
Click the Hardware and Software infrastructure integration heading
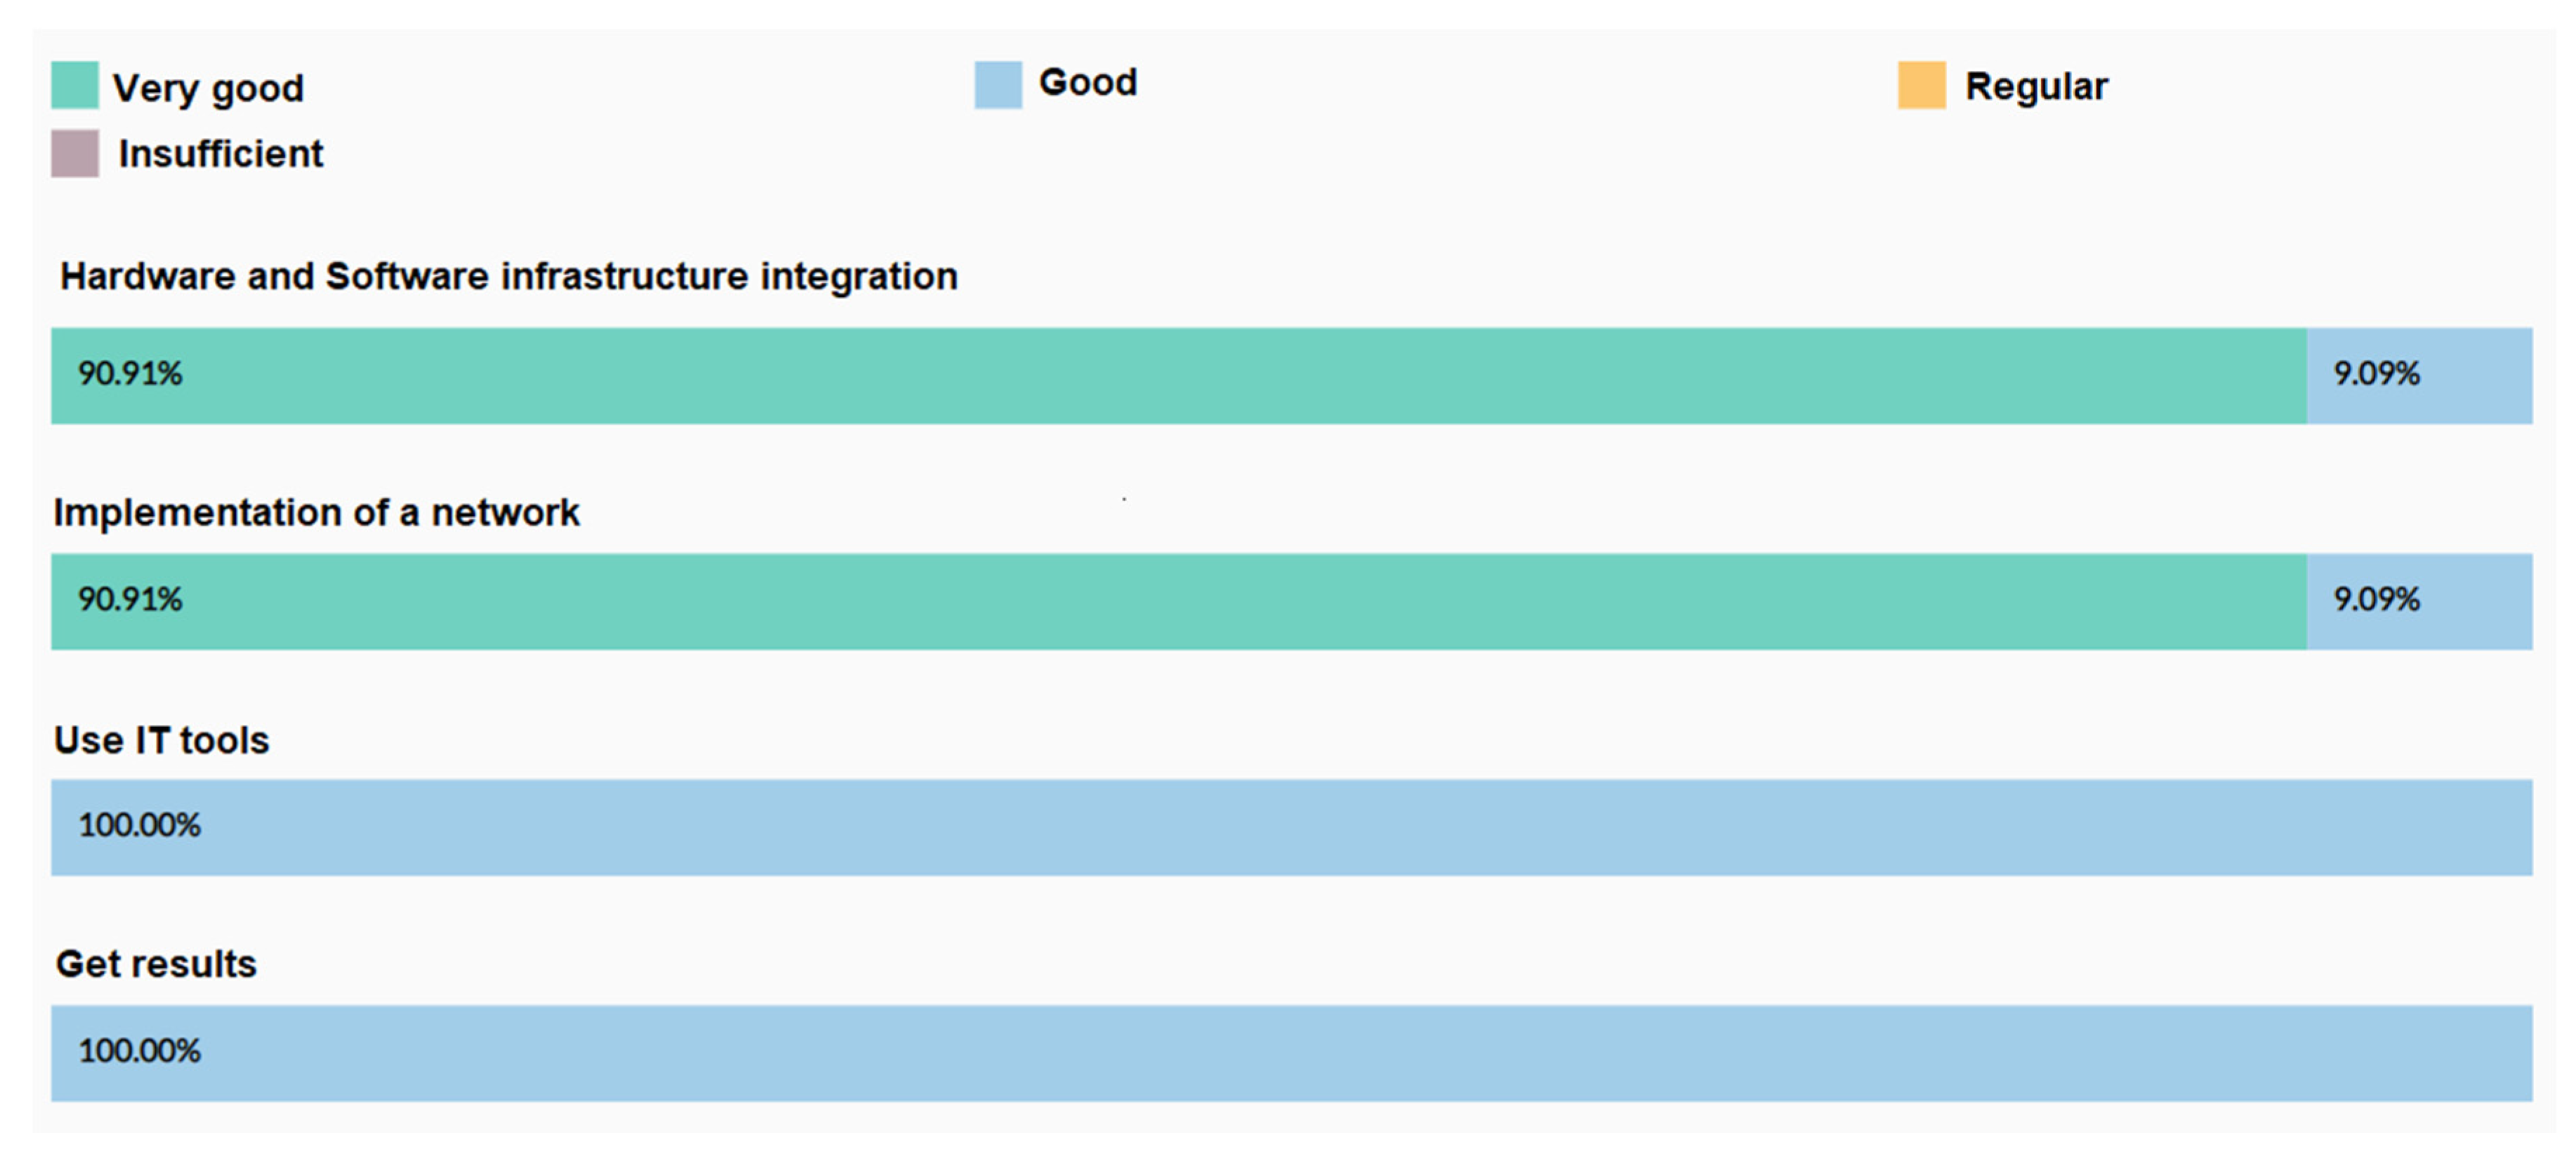[509, 276]
